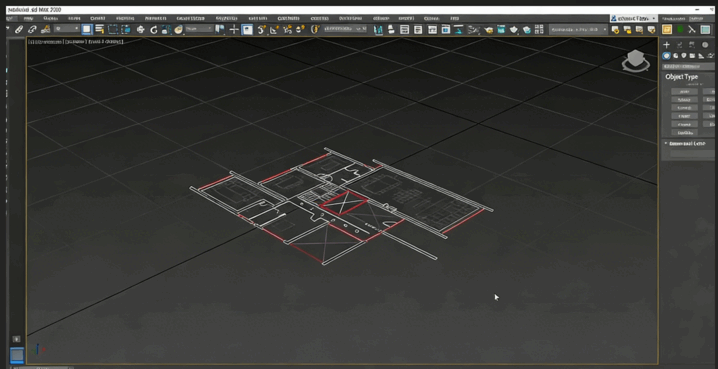
Task: Open the reference coordinate system dropdown
Action: point(199,29)
